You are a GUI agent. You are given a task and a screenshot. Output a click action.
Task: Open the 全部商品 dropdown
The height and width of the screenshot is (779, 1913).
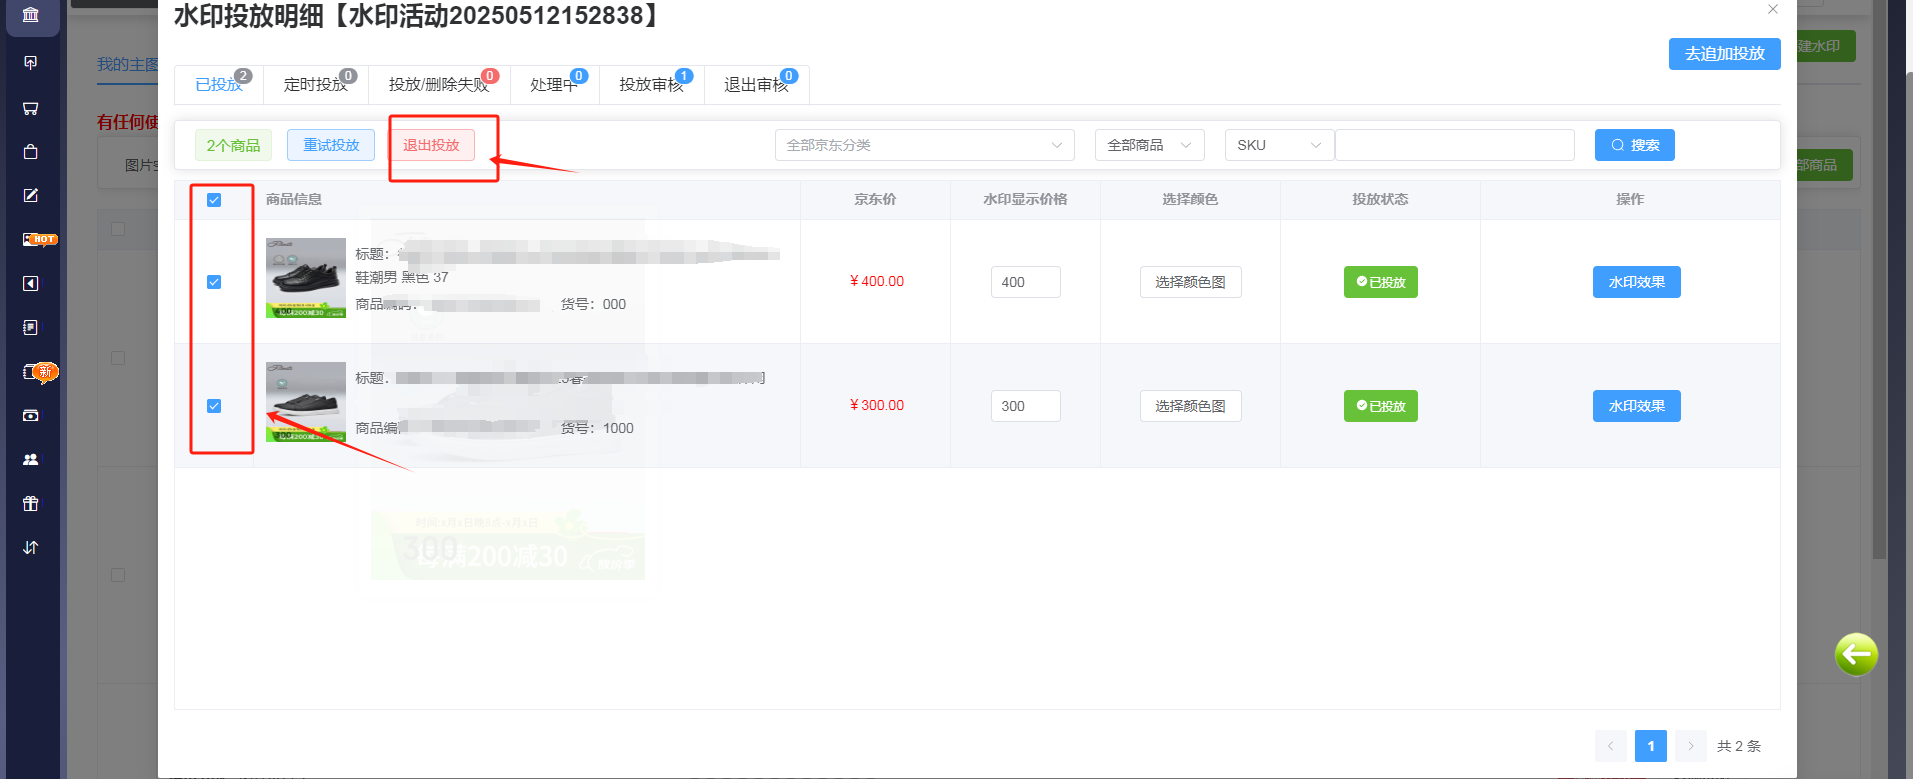[x=1149, y=145]
